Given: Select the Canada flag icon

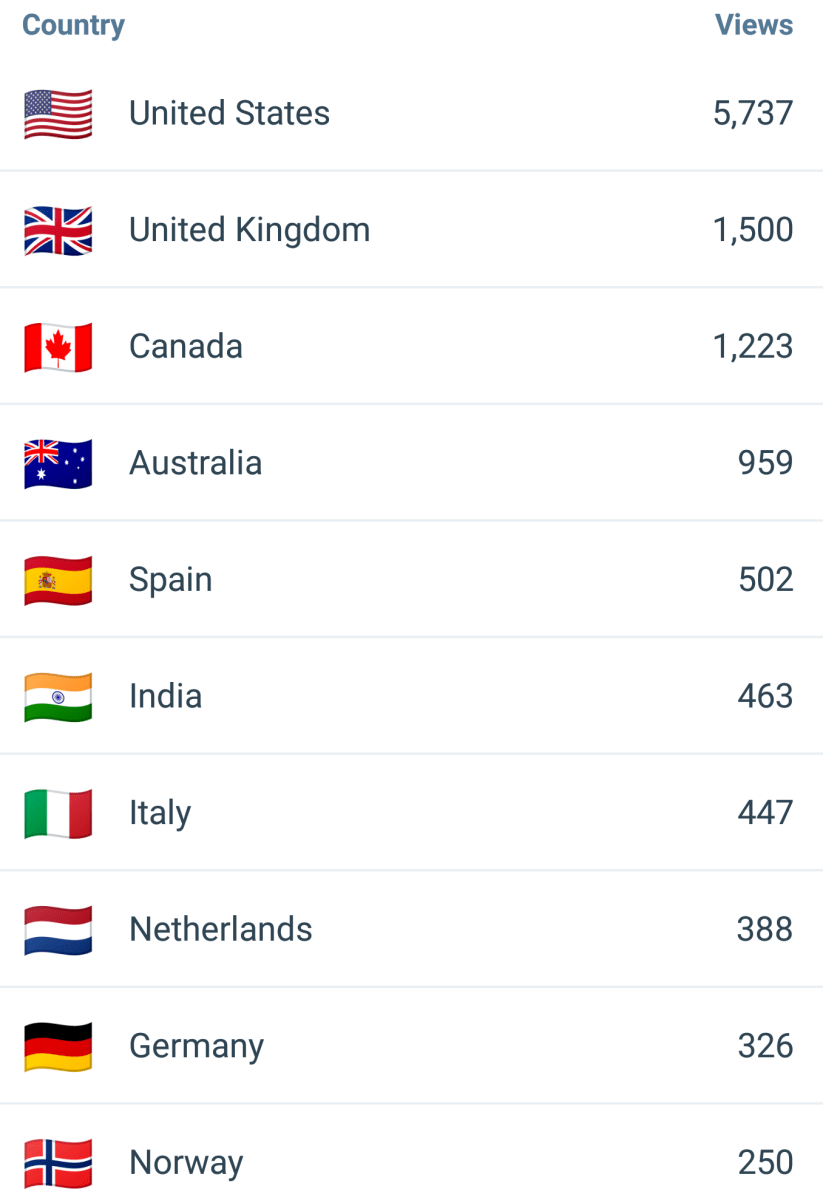Looking at the screenshot, I should pyautogui.click(x=58, y=347).
